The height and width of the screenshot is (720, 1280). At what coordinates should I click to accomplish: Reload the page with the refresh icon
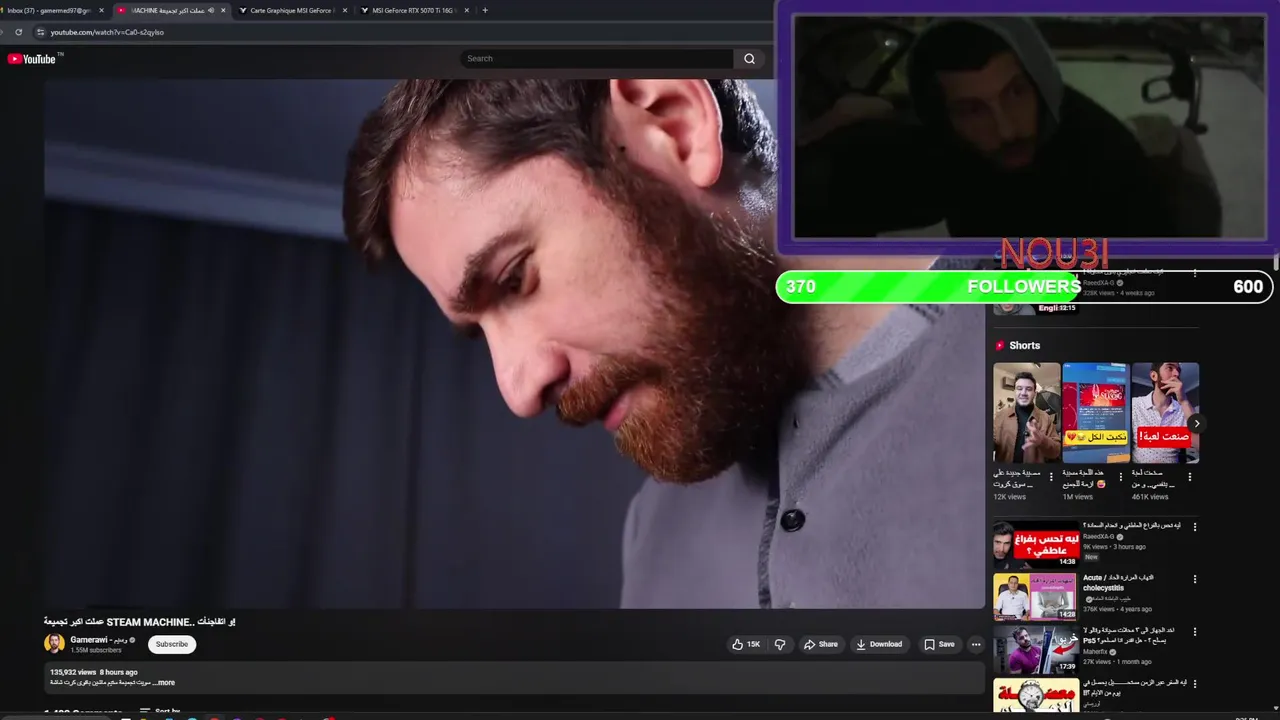tap(18, 32)
